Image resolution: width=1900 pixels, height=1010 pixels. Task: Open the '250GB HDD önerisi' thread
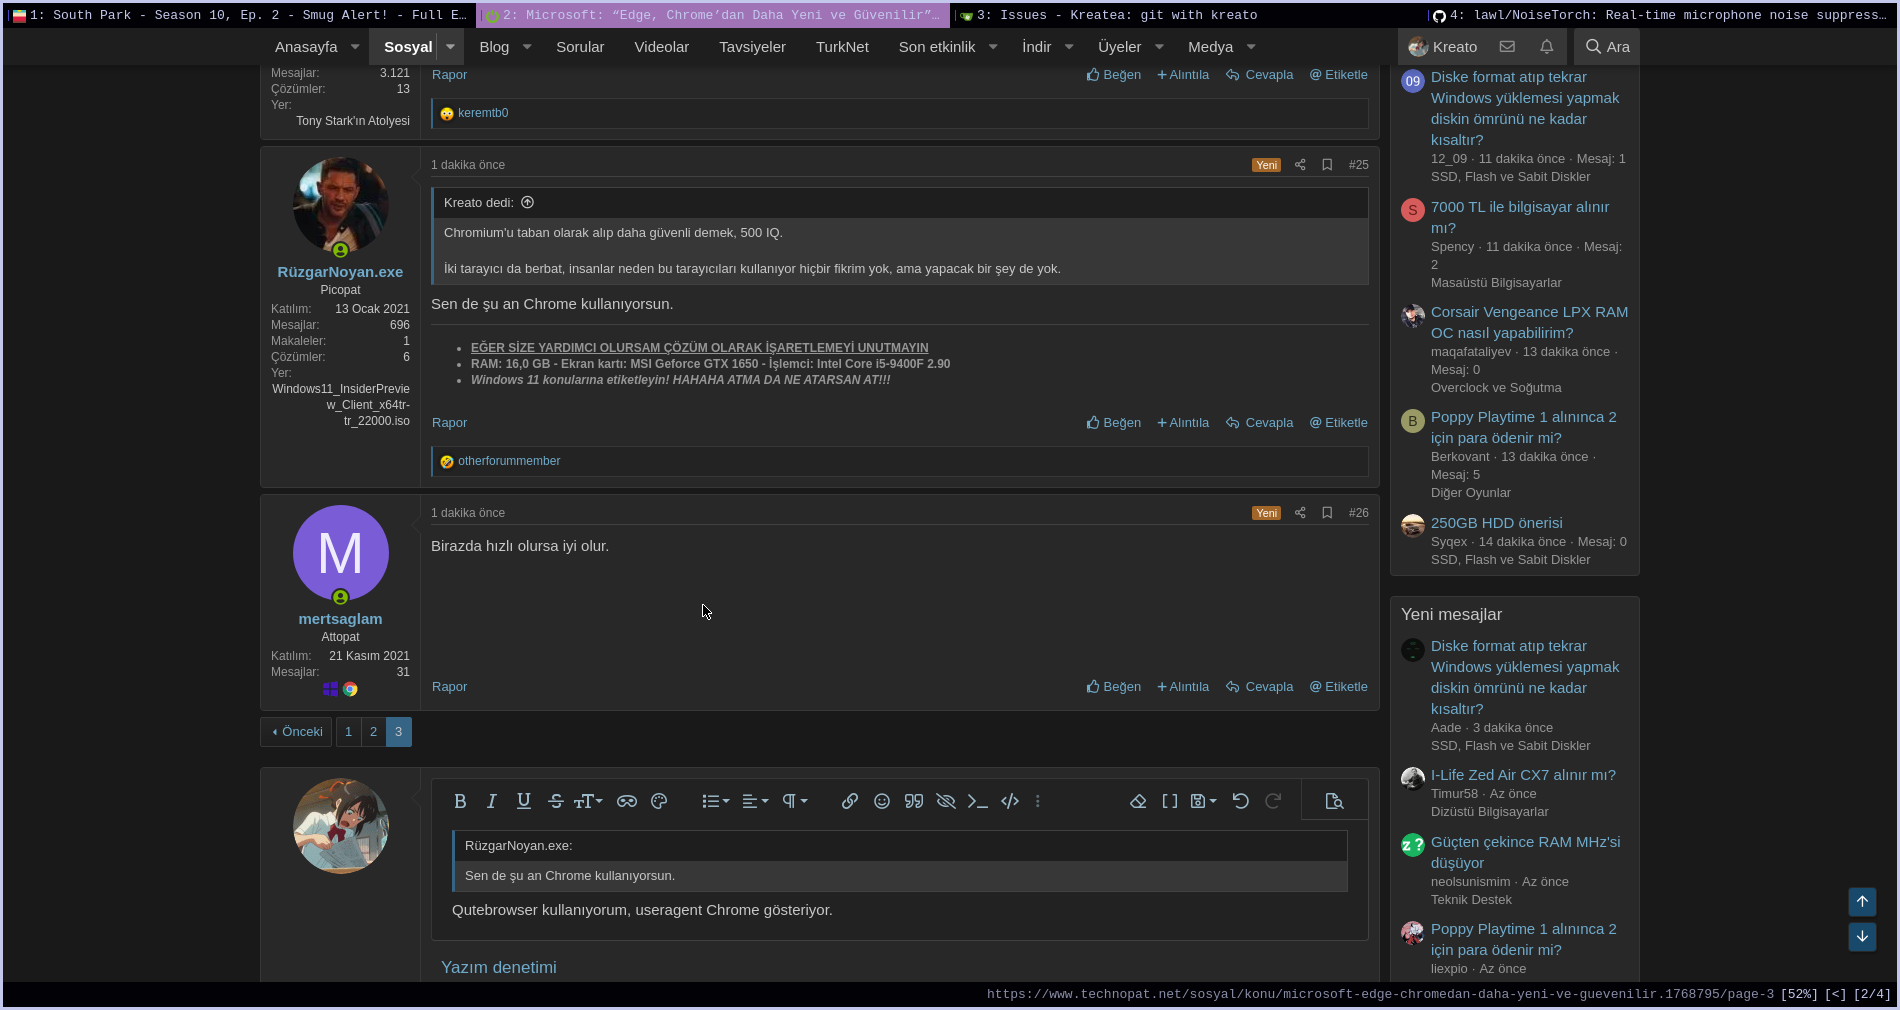click(1496, 523)
